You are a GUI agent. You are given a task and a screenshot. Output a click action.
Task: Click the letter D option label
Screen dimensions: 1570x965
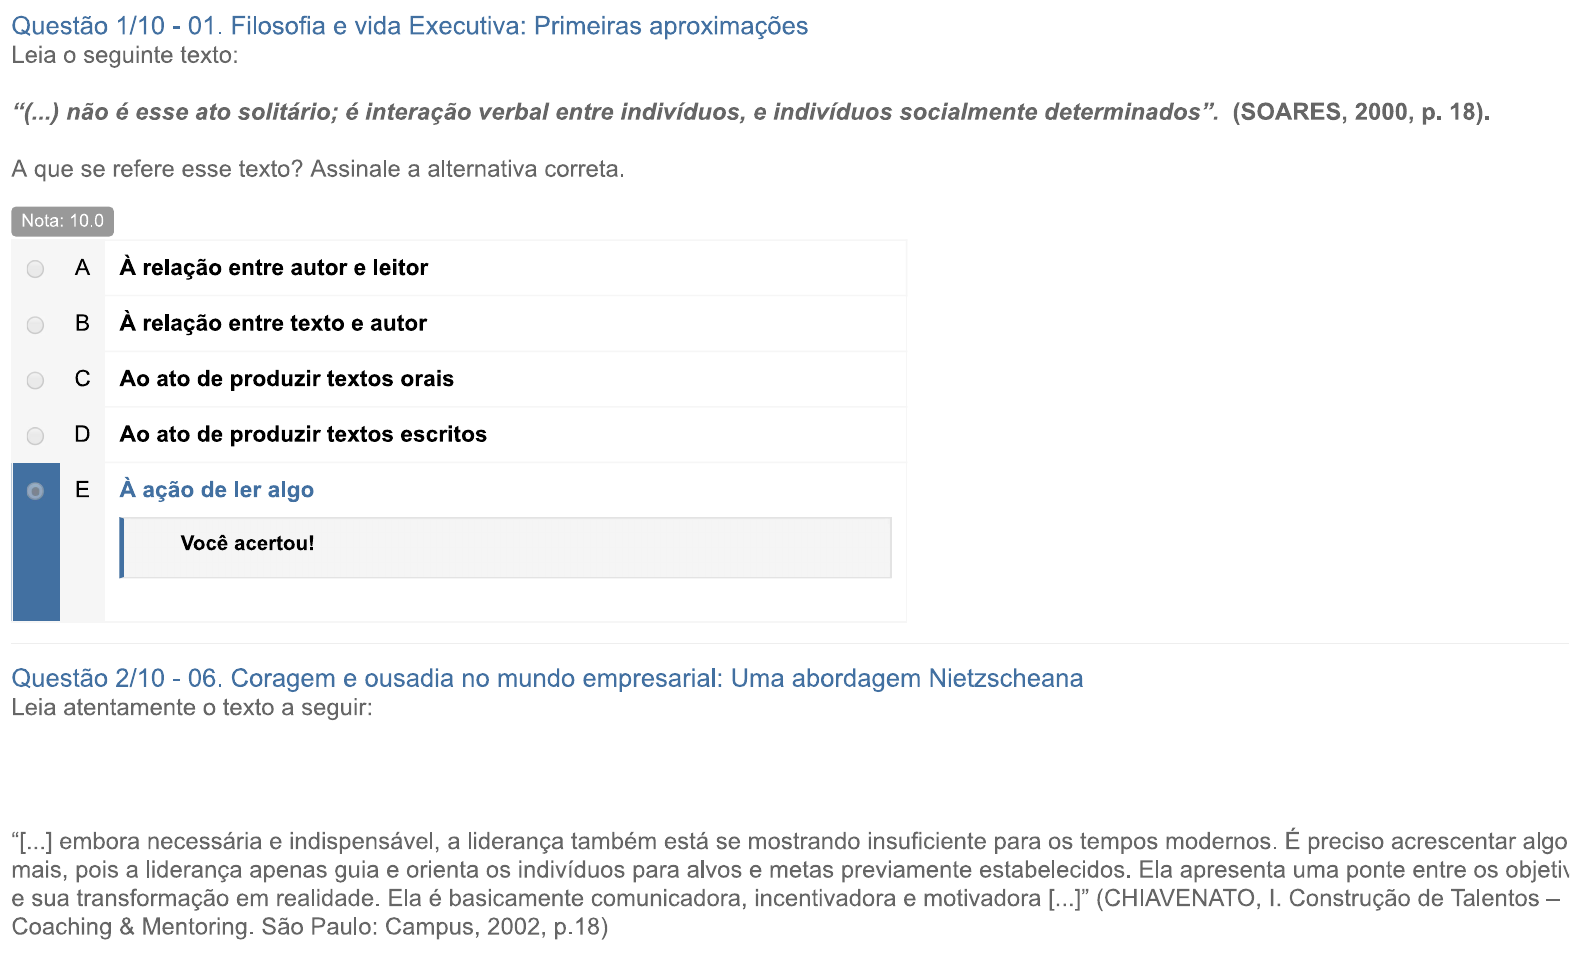[x=82, y=434]
